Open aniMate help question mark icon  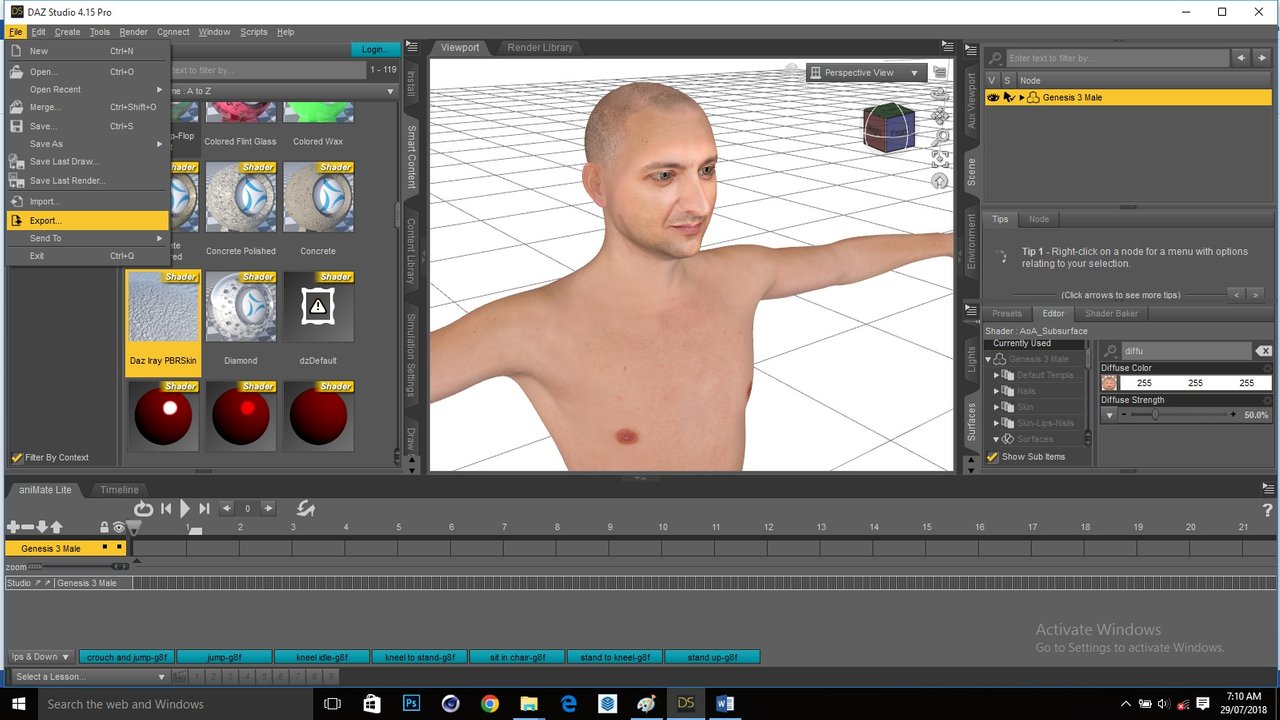pos(1267,510)
